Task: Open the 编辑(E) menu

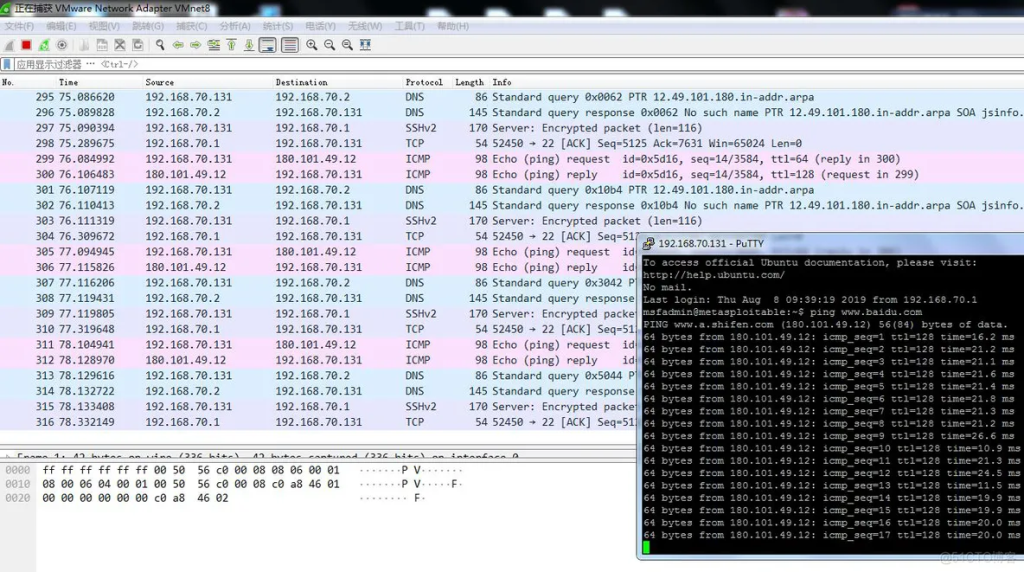Action: tap(61, 26)
